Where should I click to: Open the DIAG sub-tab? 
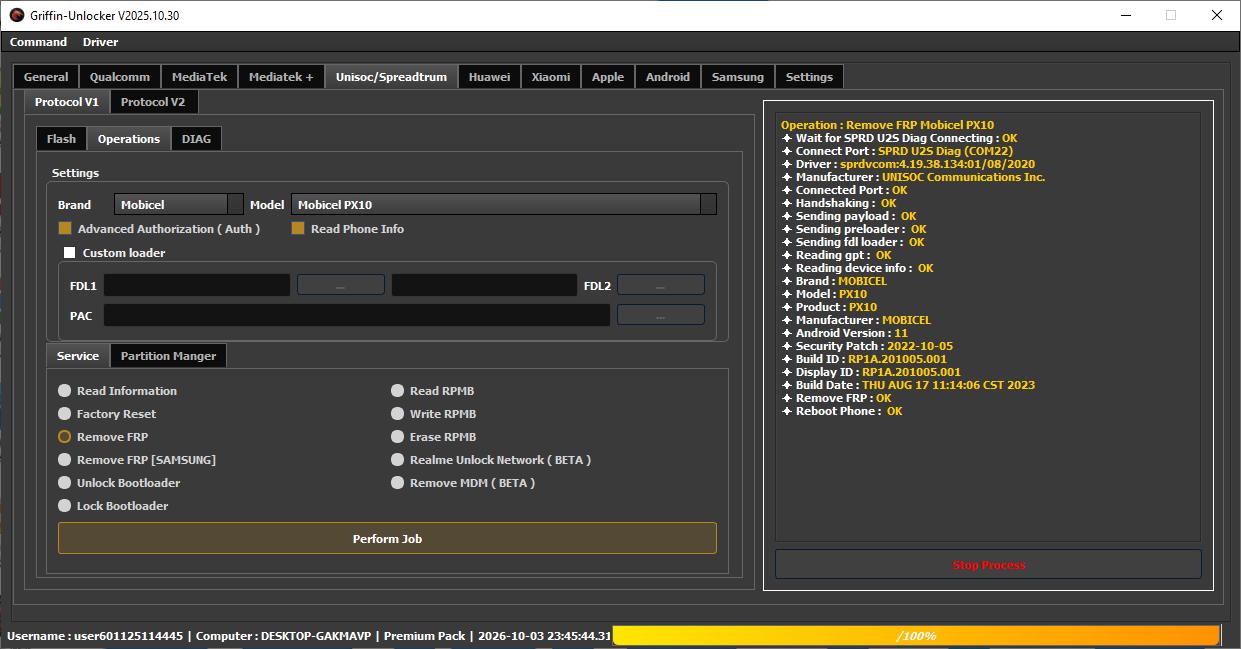coord(196,139)
